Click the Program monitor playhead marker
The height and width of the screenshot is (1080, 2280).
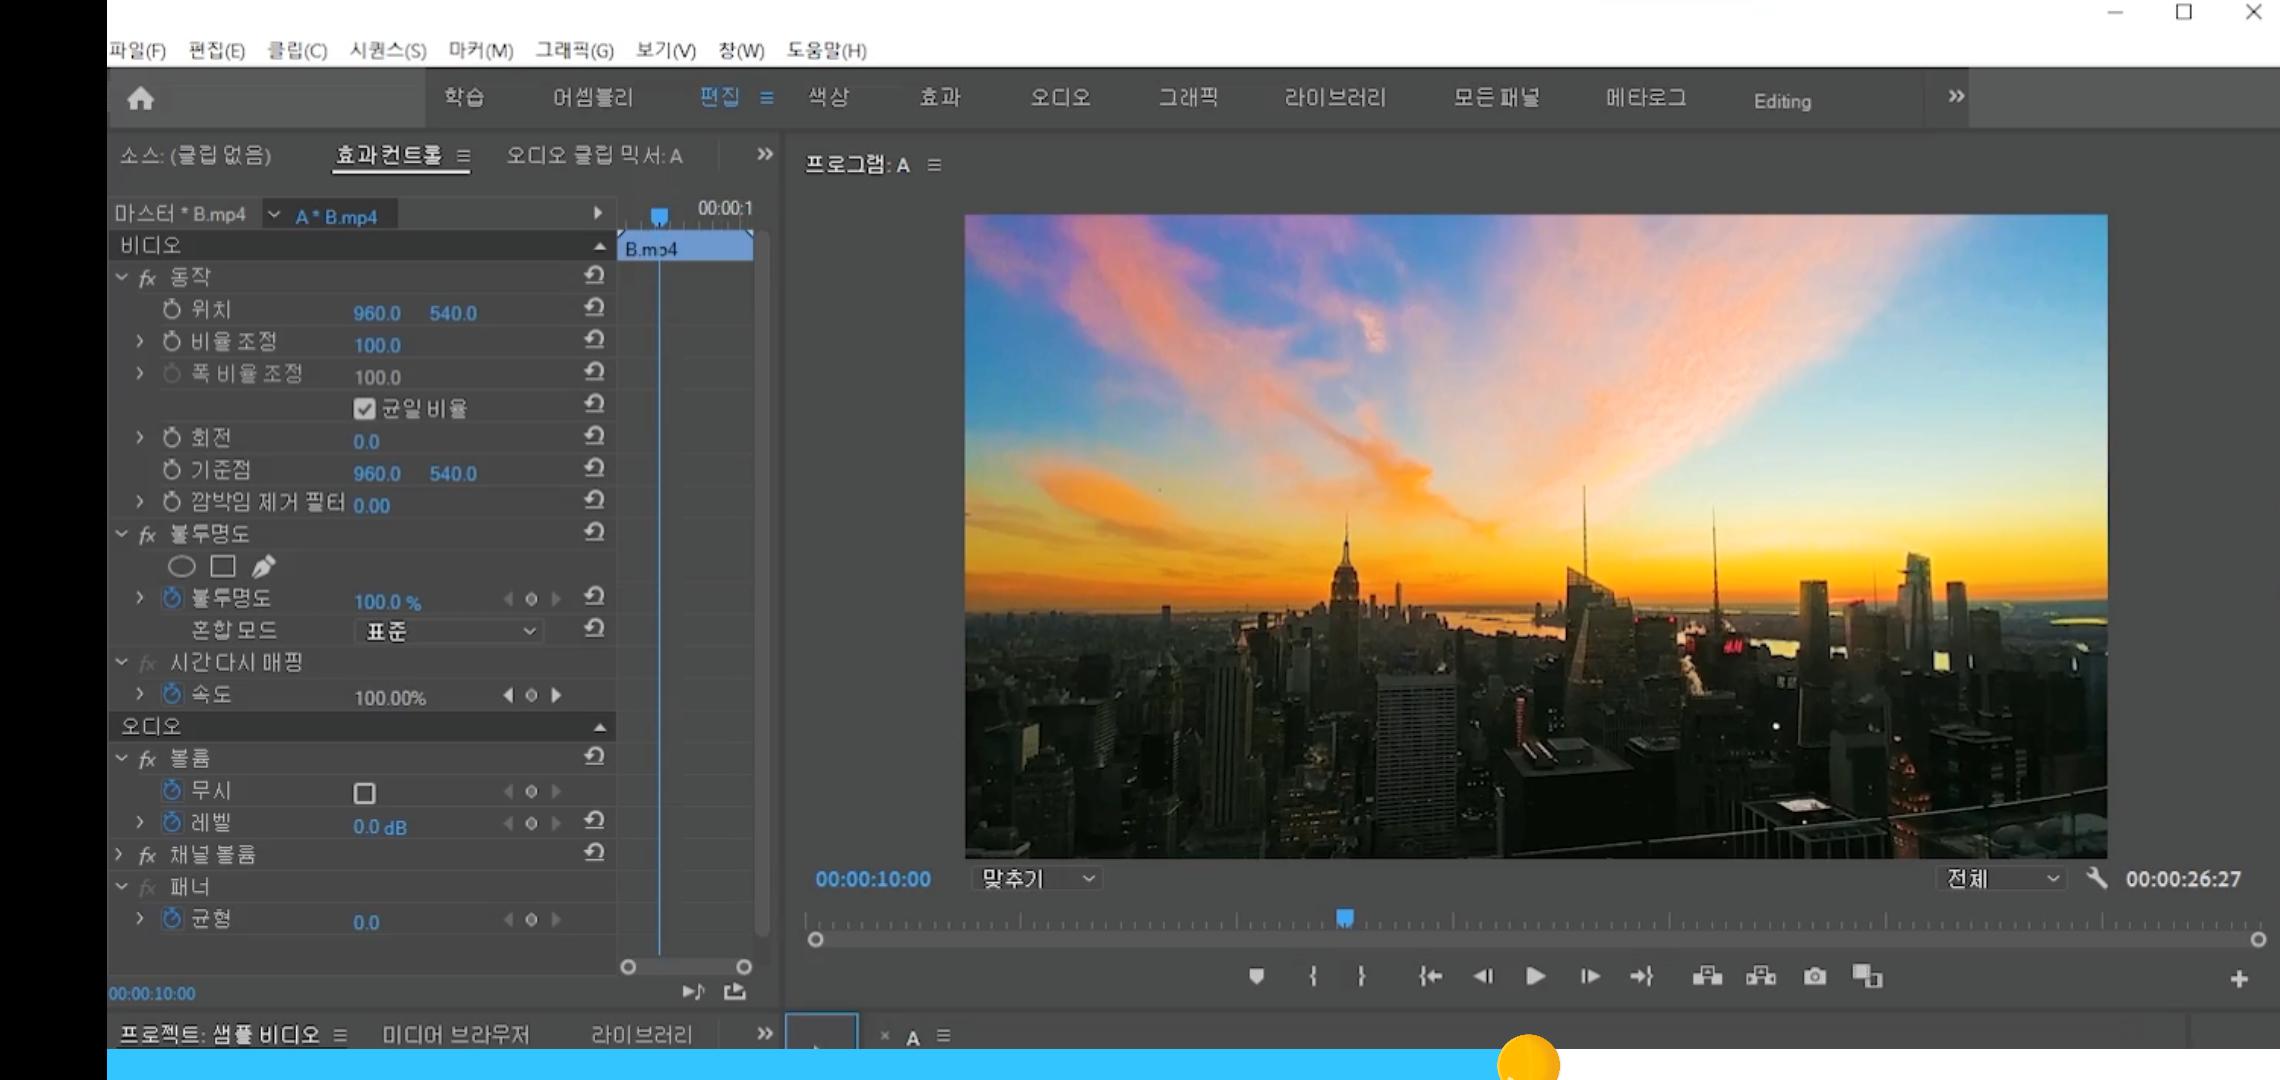[1345, 917]
